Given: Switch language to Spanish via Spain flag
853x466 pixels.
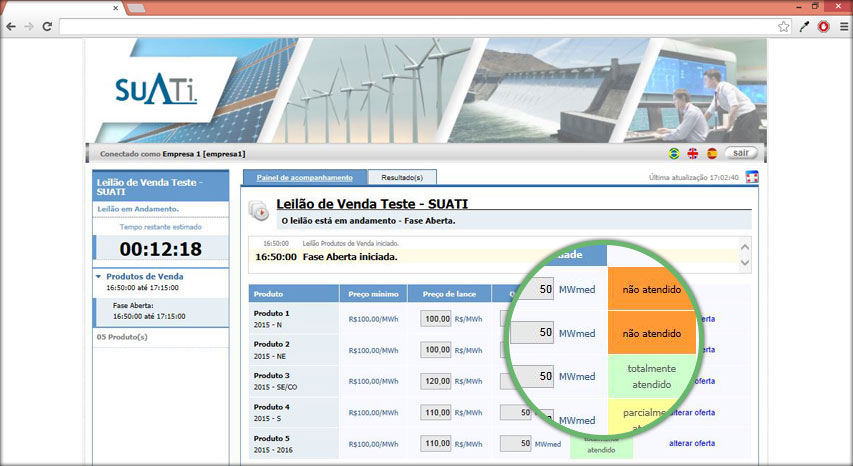Looking at the screenshot, I should pyautogui.click(x=712, y=153).
